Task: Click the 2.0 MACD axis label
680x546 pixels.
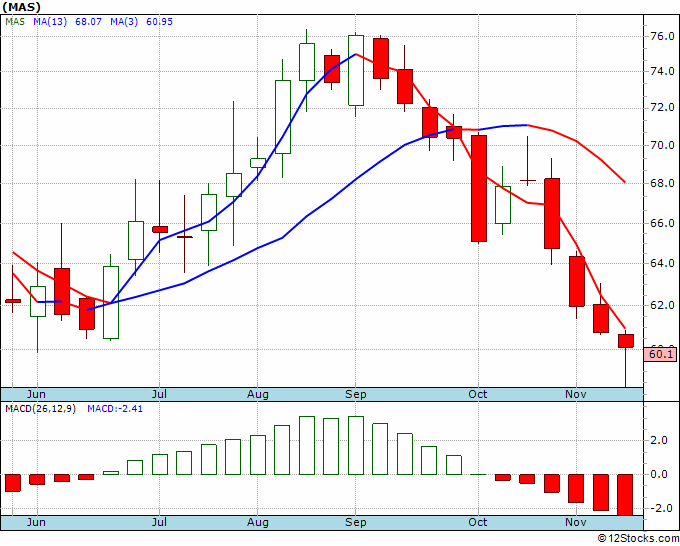Action: coord(658,440)
